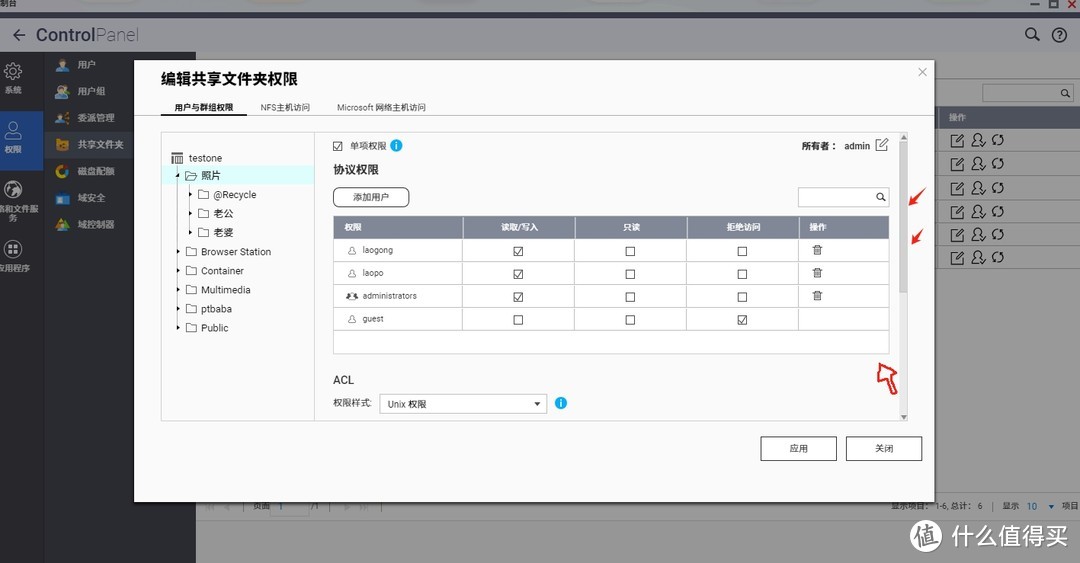Image resolution: width=1080 pixels, height=563 pixels.
Task: Select the Multimedia folder in the tree
Action: [x=225, y=289]
